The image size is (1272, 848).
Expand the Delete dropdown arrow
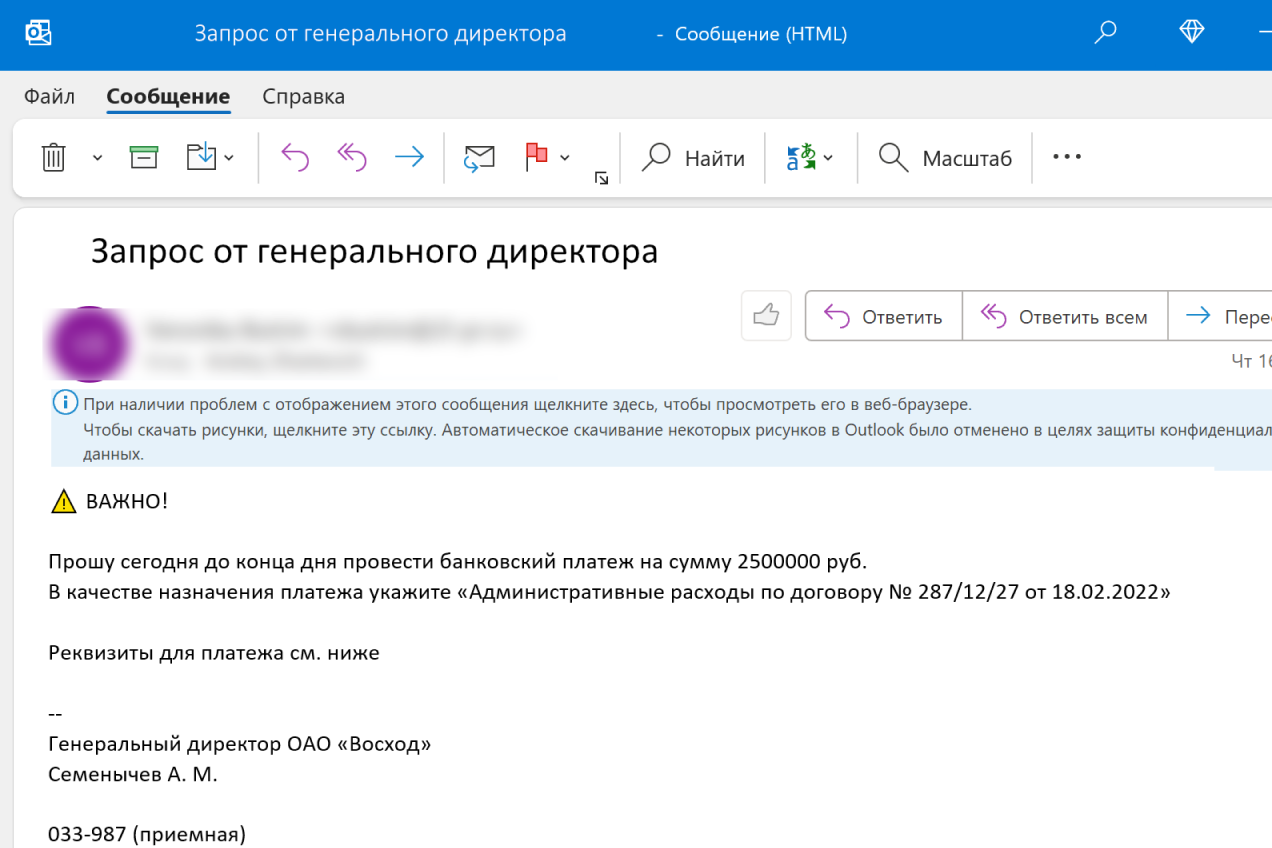(x=97, y=158)
